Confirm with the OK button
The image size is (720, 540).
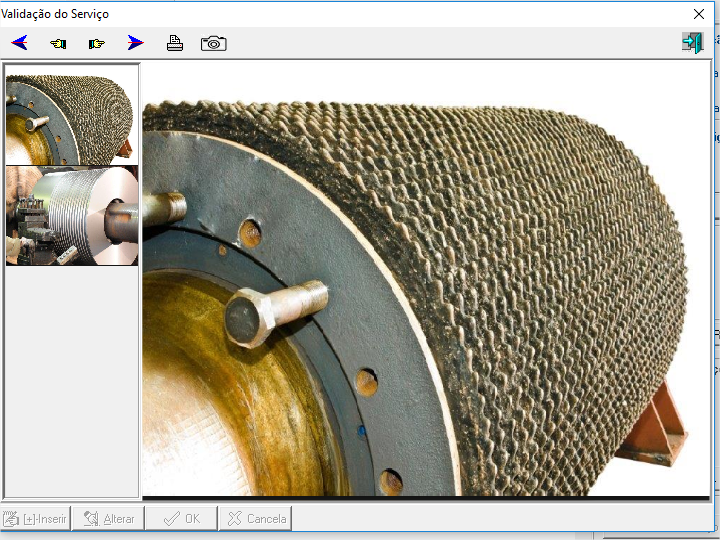[x=182, y=519]
